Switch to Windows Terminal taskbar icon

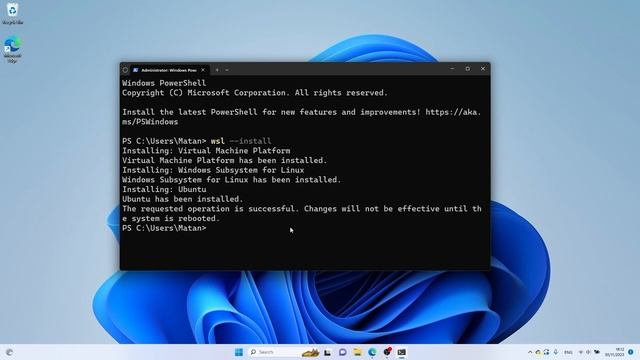tap(402, 352)
